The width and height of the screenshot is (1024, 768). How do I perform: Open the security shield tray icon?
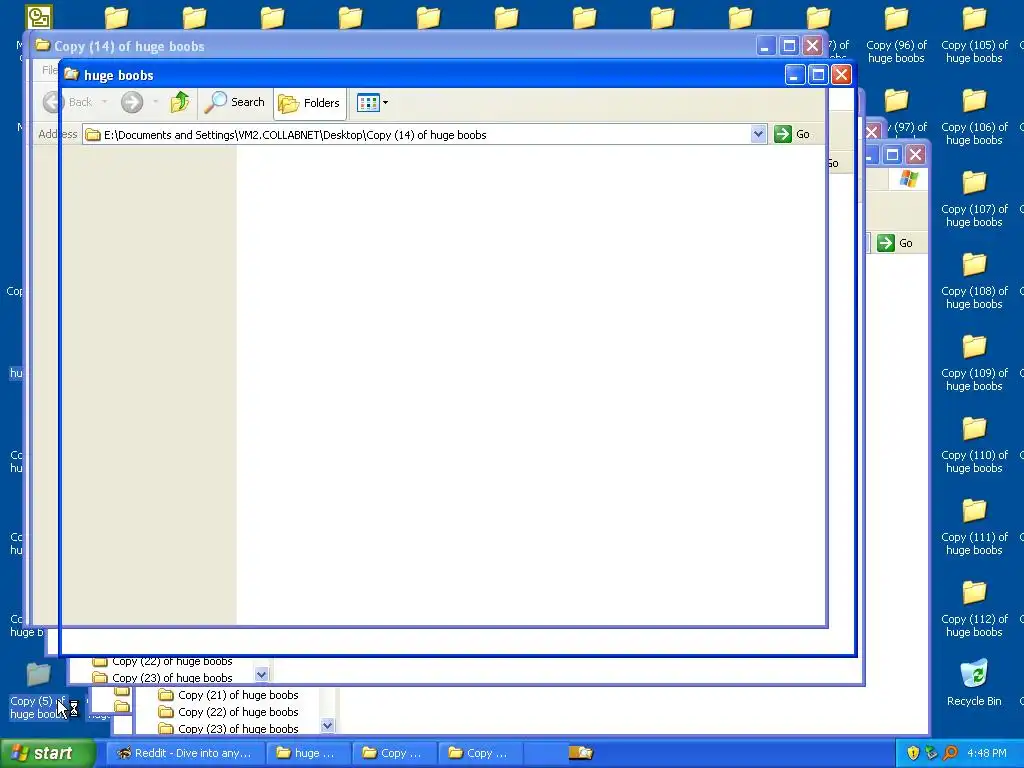[913, 753]
